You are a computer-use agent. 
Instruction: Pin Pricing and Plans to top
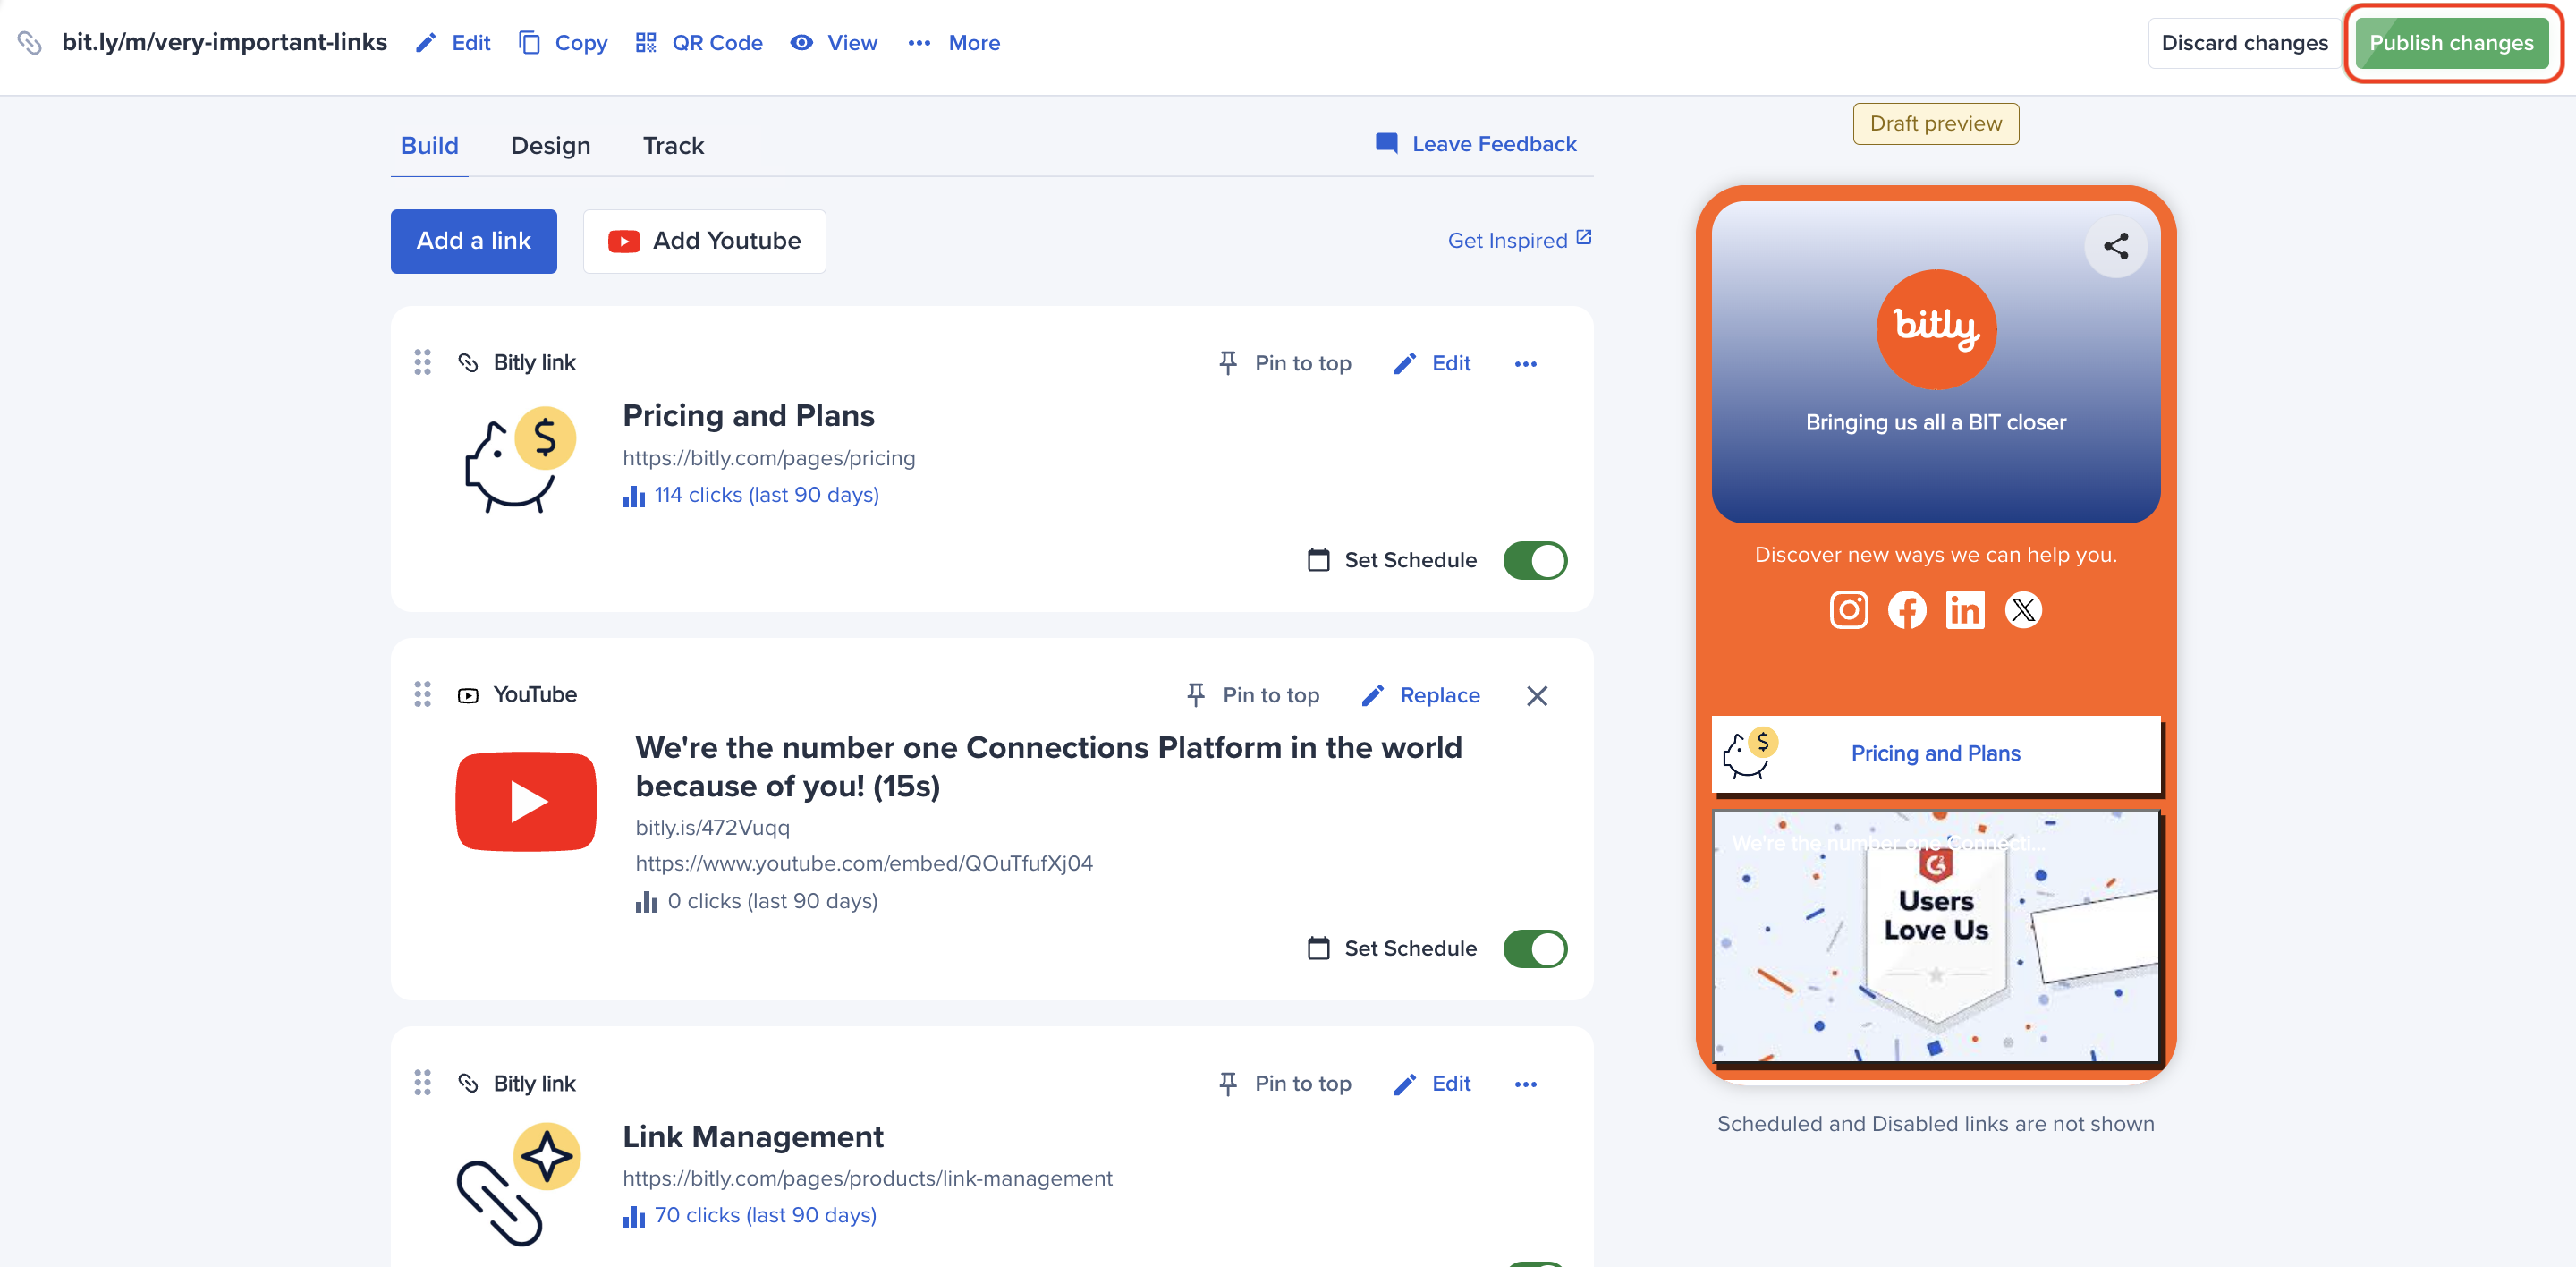(x=1285, y=363)
